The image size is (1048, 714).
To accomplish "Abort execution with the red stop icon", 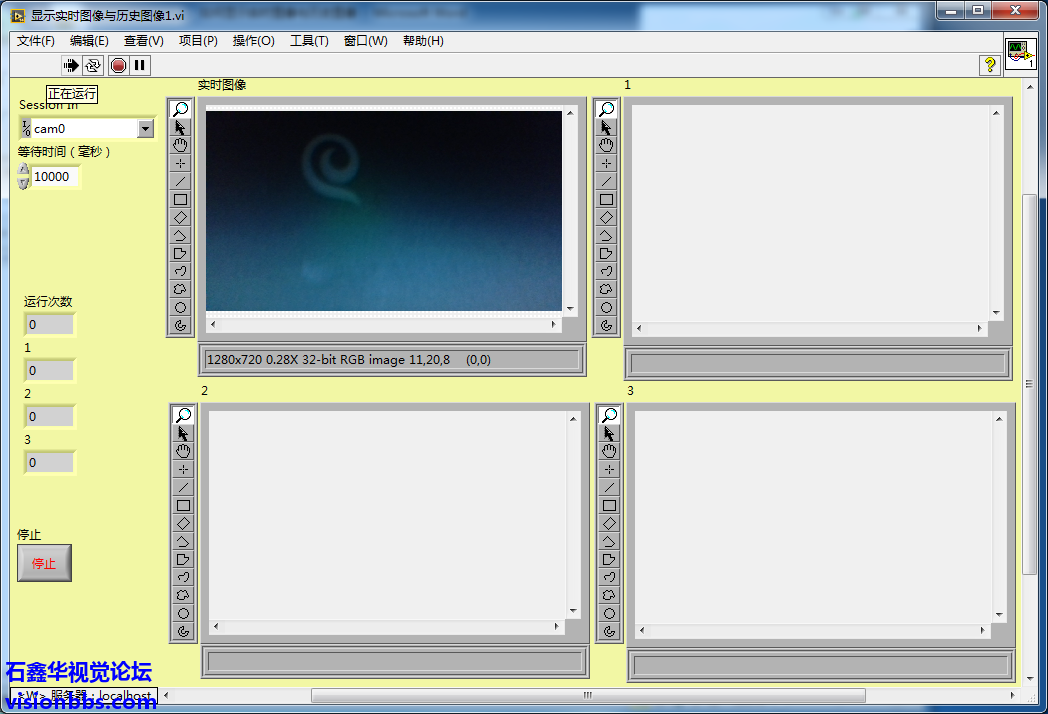I will 118,65.
